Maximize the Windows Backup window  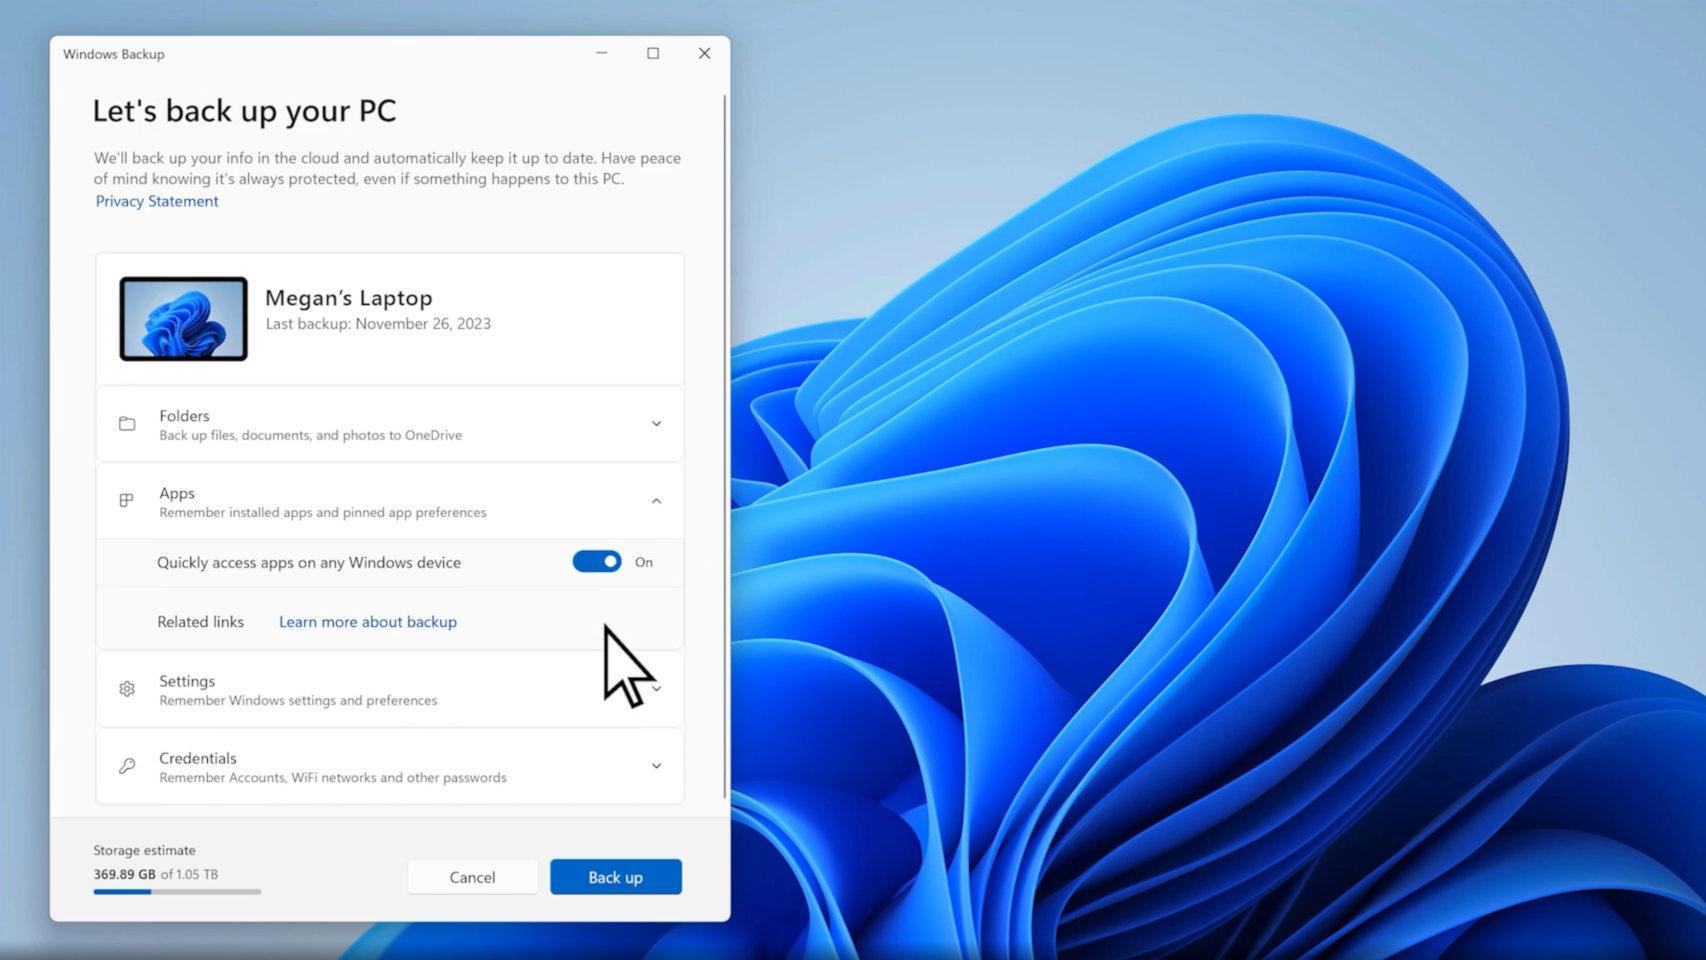(653, 53)
